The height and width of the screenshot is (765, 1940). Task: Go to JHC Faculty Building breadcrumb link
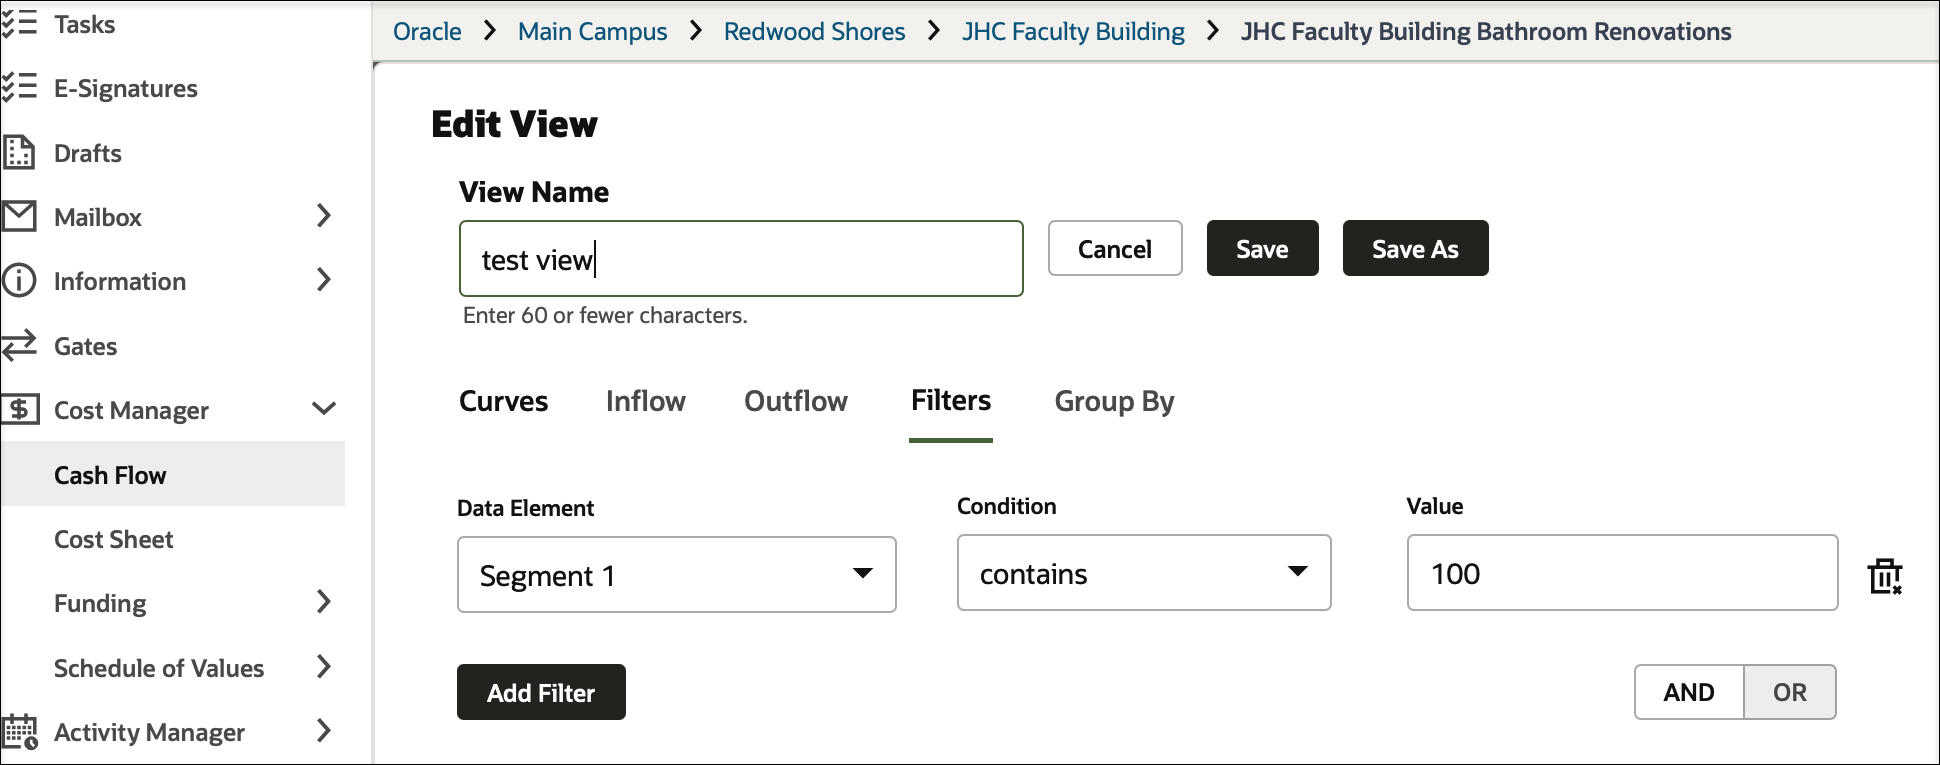(x=1073, y=31)
